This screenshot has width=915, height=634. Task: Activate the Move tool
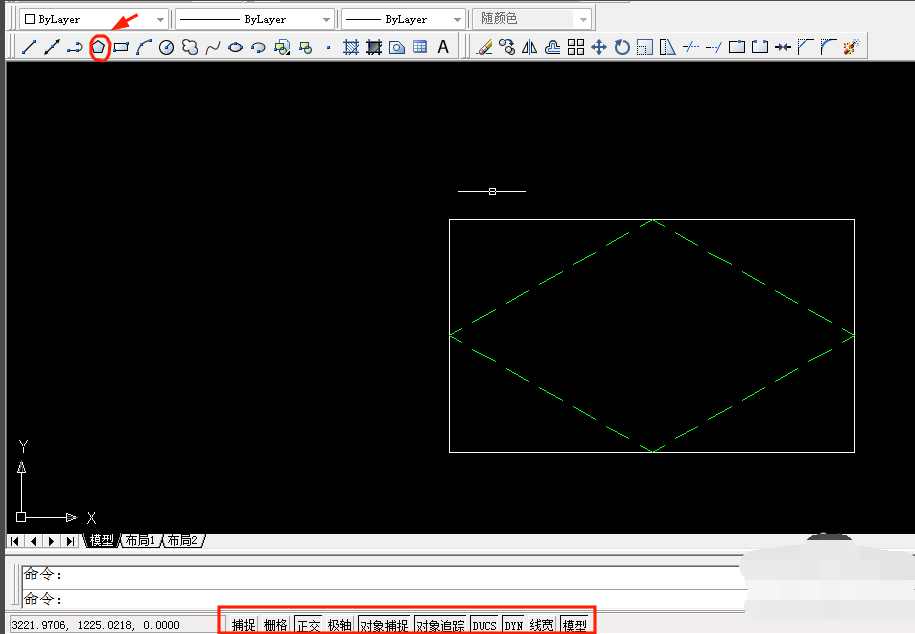[600, 46]
